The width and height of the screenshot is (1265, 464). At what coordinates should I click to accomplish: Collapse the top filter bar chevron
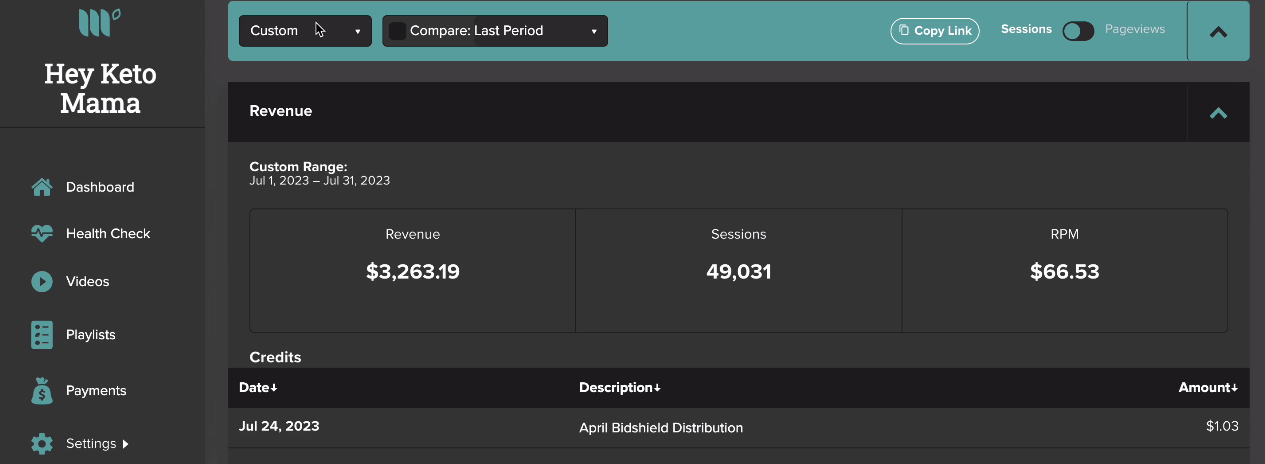tap(1218, 31)
